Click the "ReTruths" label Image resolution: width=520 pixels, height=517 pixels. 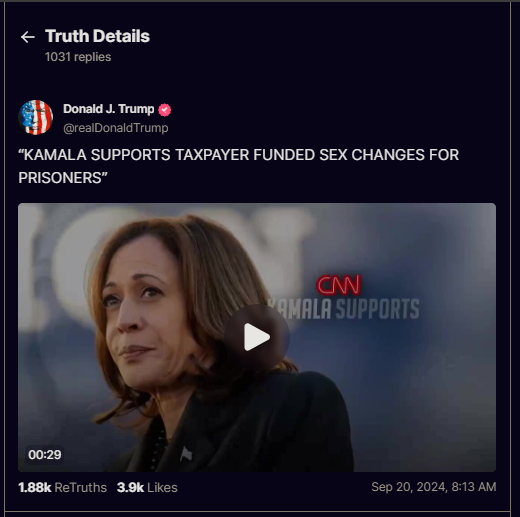(x=81, y=488)
